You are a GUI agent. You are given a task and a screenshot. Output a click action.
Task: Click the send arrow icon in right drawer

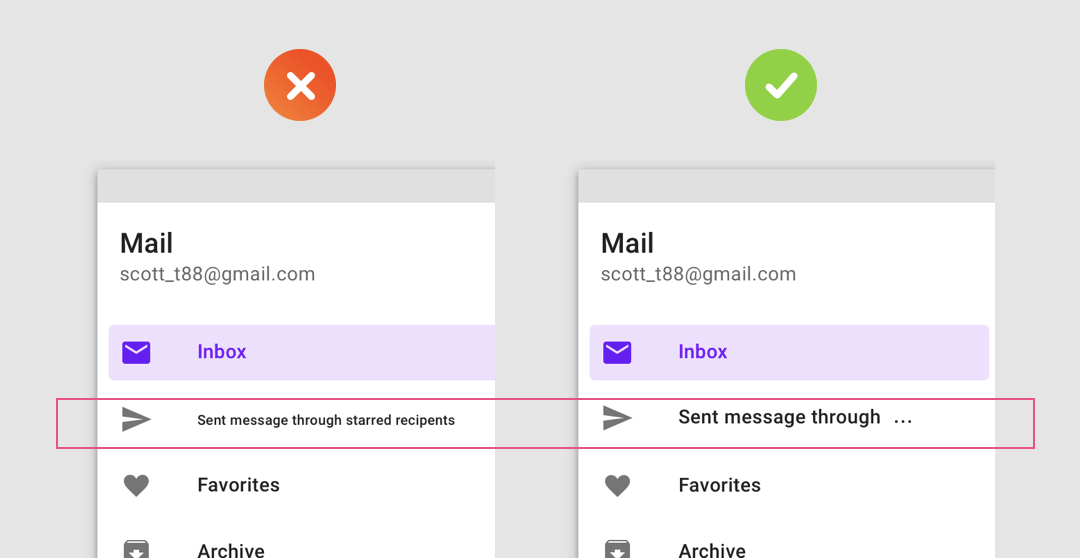pos(617,417)
